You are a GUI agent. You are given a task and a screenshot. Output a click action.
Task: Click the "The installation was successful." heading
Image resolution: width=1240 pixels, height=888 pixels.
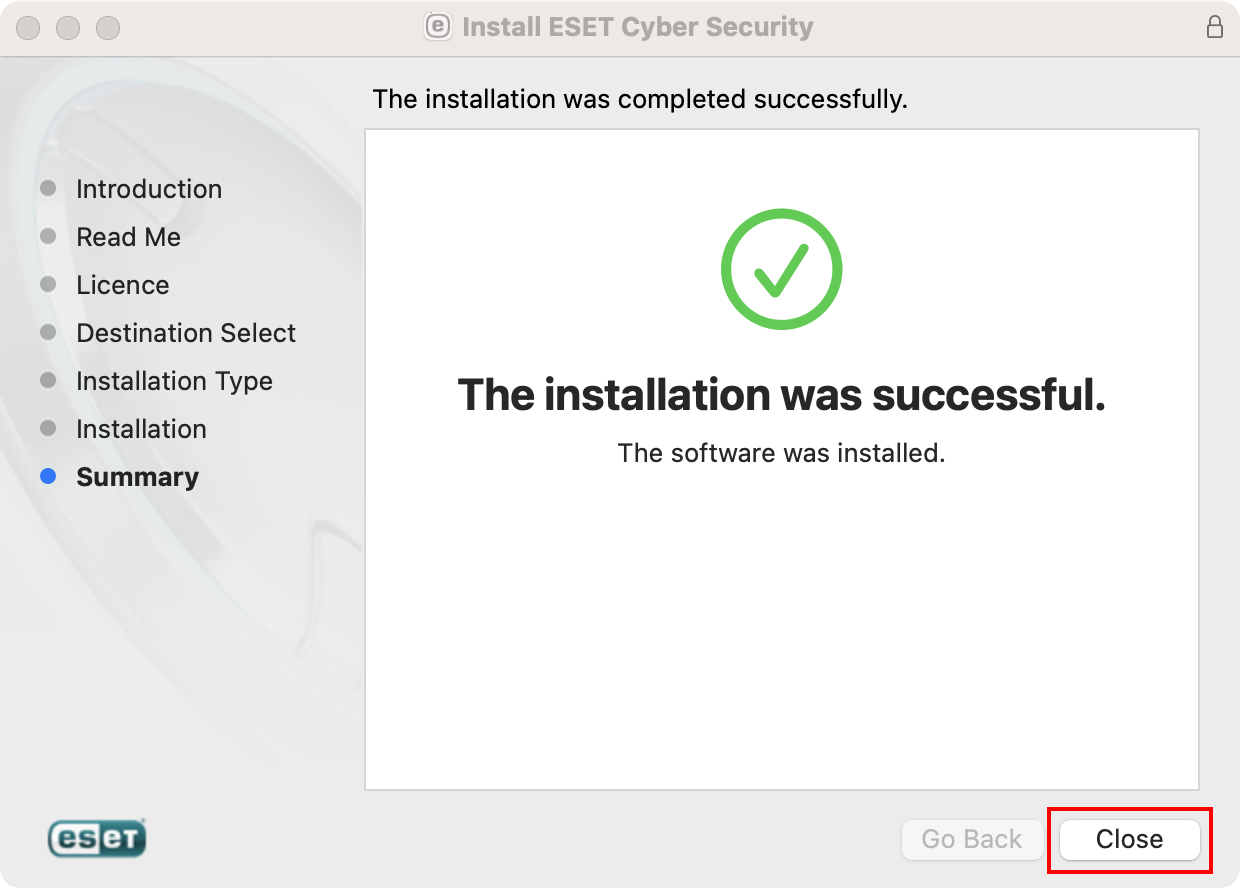pos(781,395)
